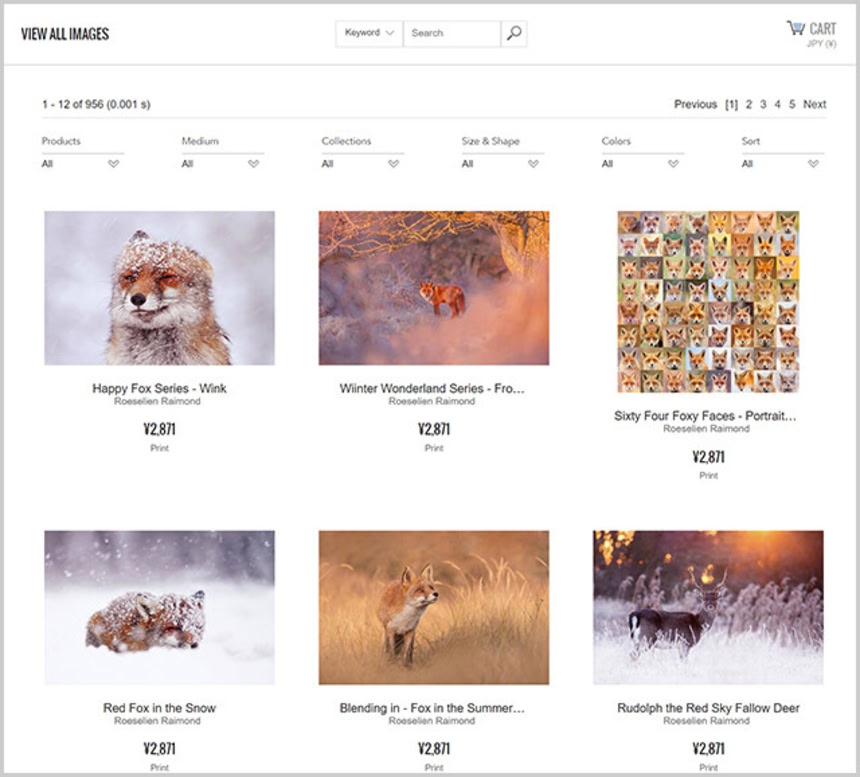This screenshot has height=777, width=860.
Task: Go to the Previous results page
Action: pyautogui.click(x=695, y=104)
